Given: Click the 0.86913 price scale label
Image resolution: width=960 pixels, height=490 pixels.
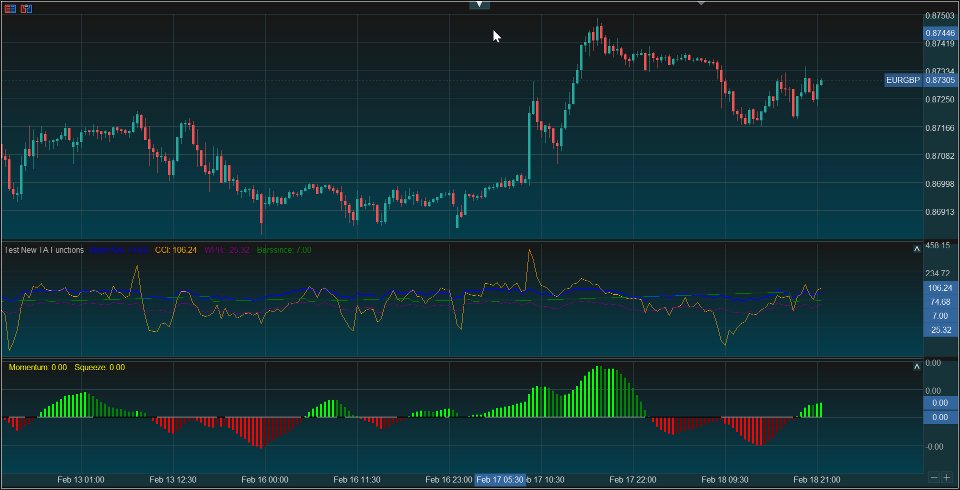Looking at the screenshot, I should tap(940, 212).
